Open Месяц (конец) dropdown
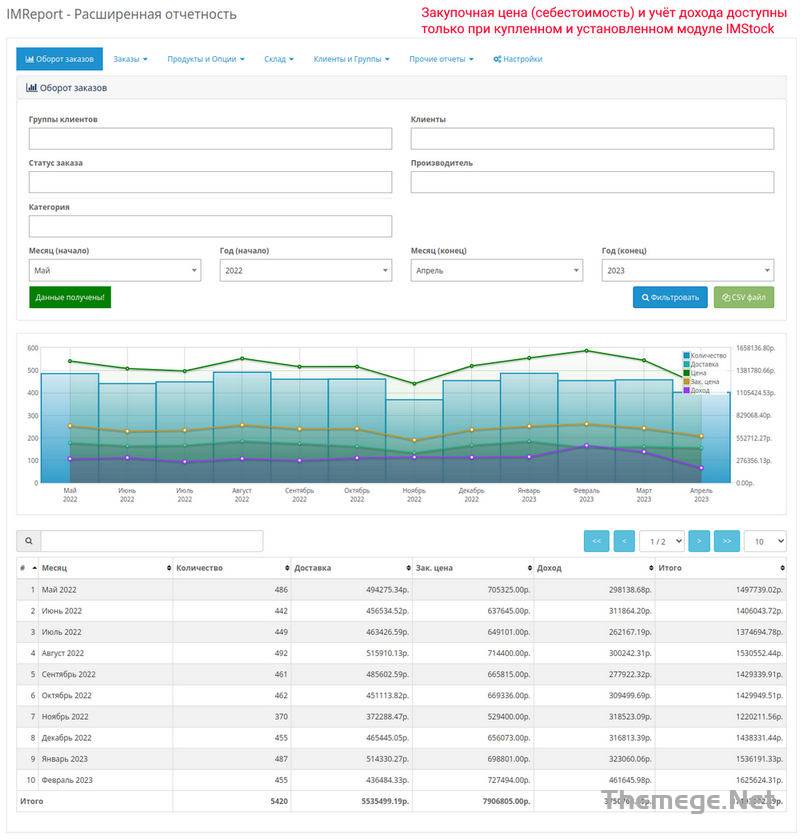Image resolution: width=800 pixels, height=839 pixels. [497, 270]
